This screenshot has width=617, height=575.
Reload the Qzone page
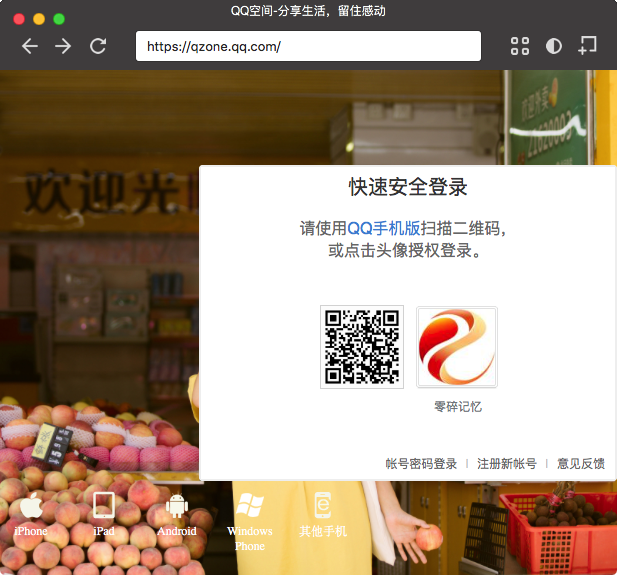tap(98, 46)
